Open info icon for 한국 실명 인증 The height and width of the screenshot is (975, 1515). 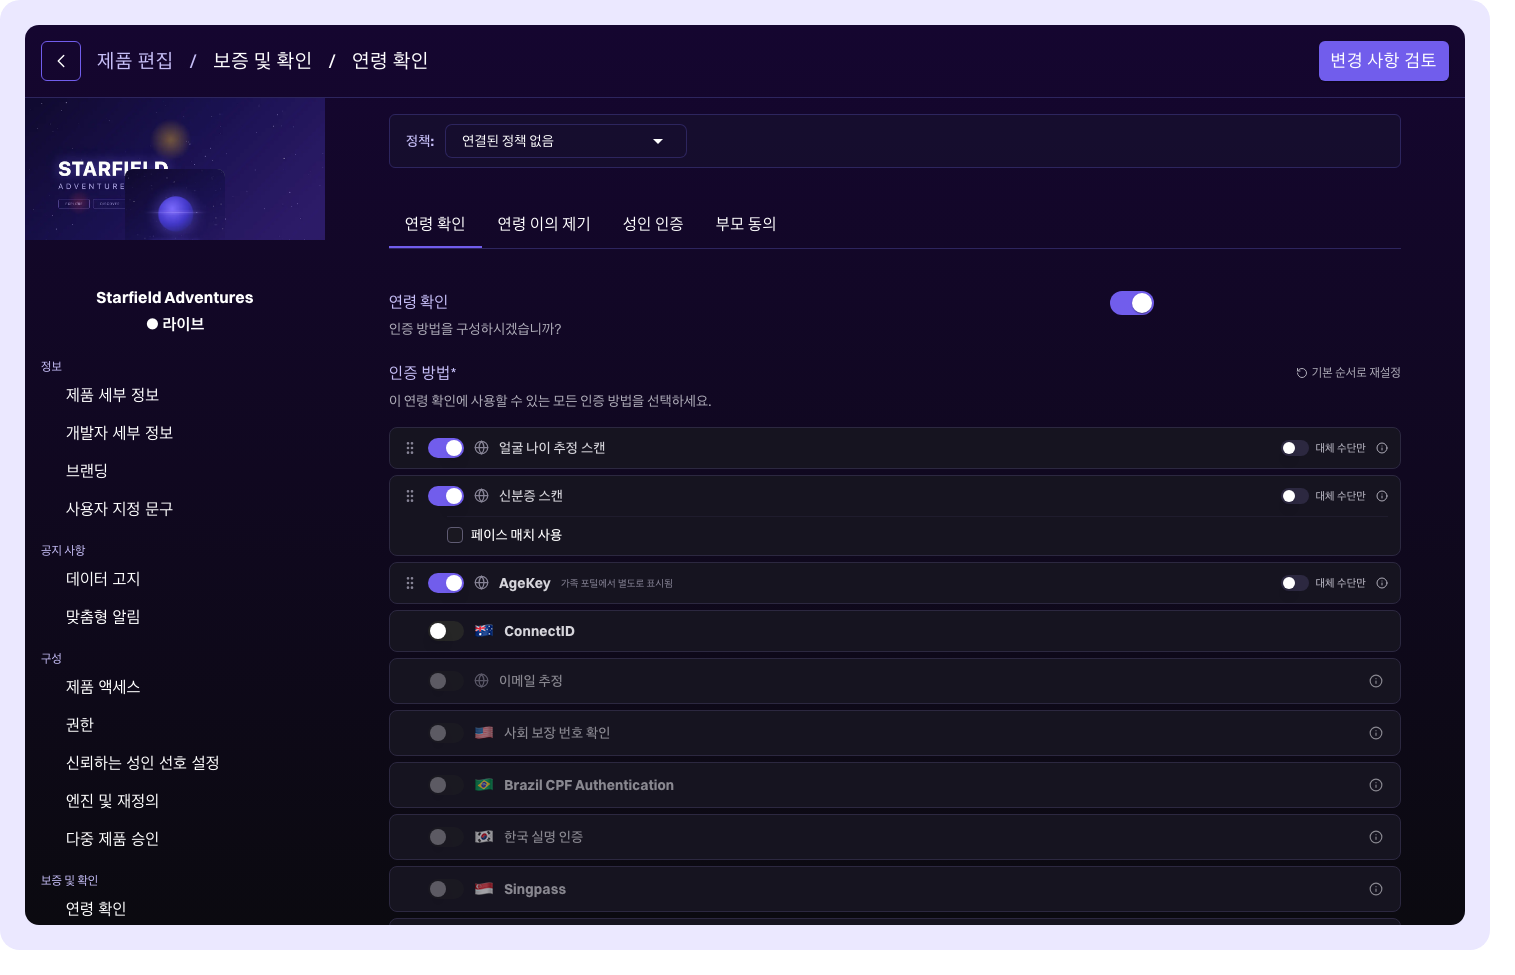1376,837
